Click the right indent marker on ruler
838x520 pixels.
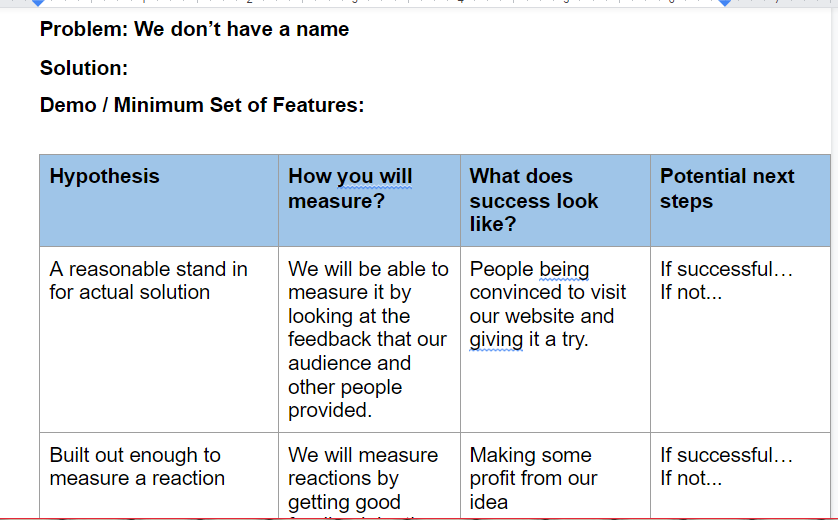point(725,3)
